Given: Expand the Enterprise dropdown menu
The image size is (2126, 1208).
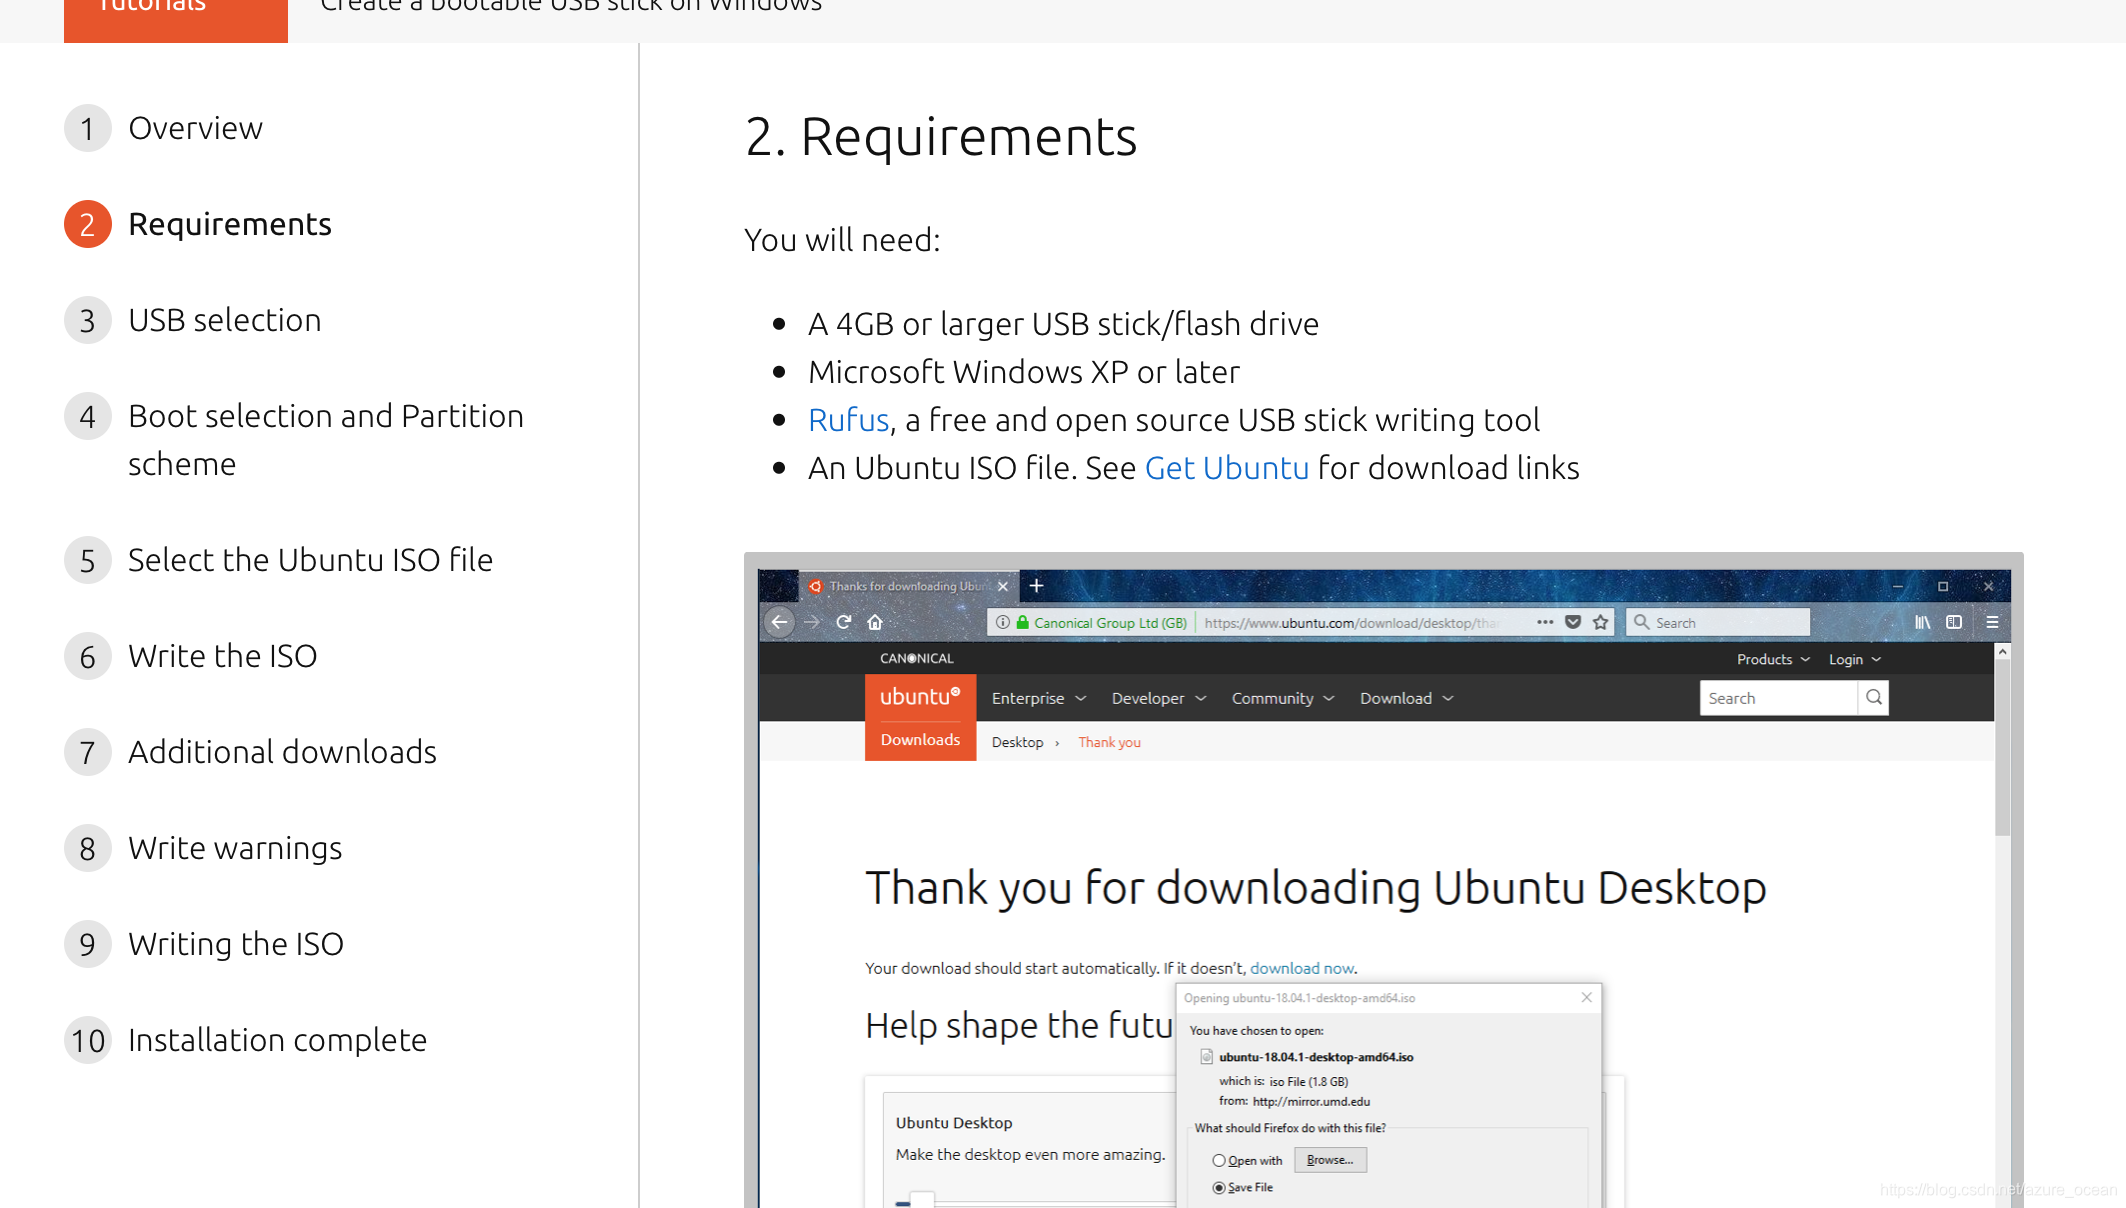Looking at the screenshot, I should pos(1038,698).
